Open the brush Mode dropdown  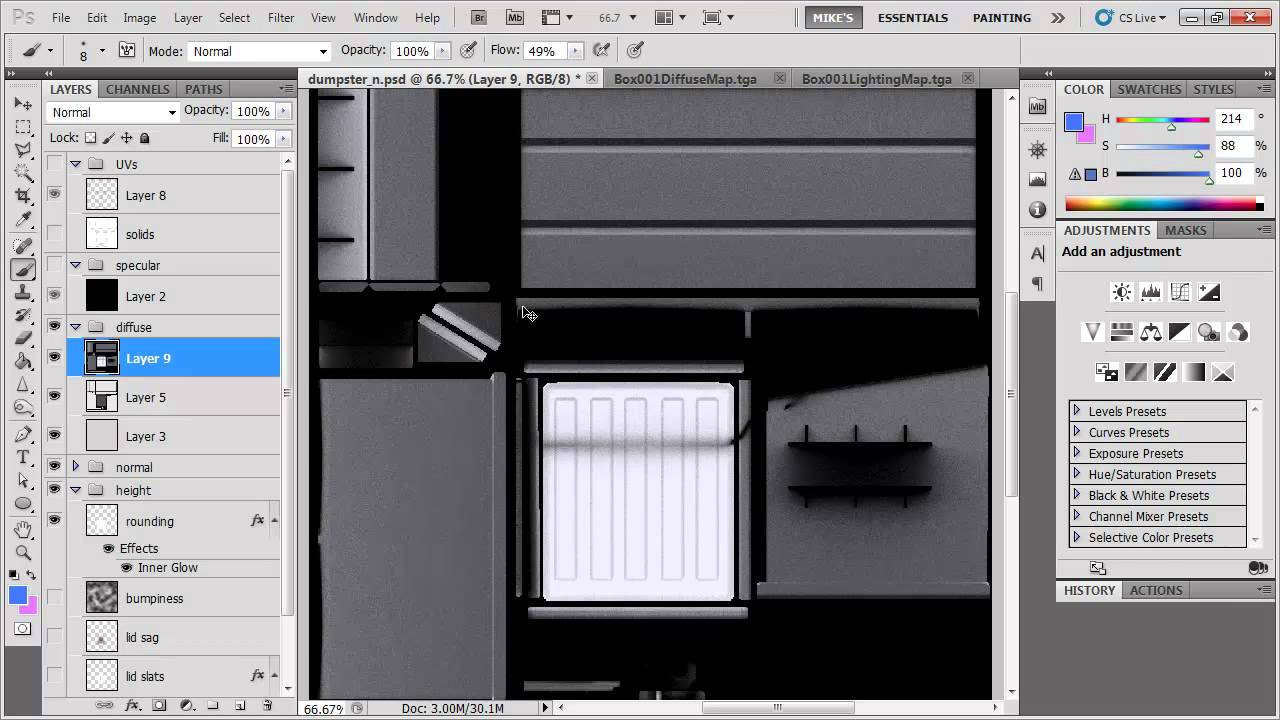pyautogui.click(x=259, y=51)
